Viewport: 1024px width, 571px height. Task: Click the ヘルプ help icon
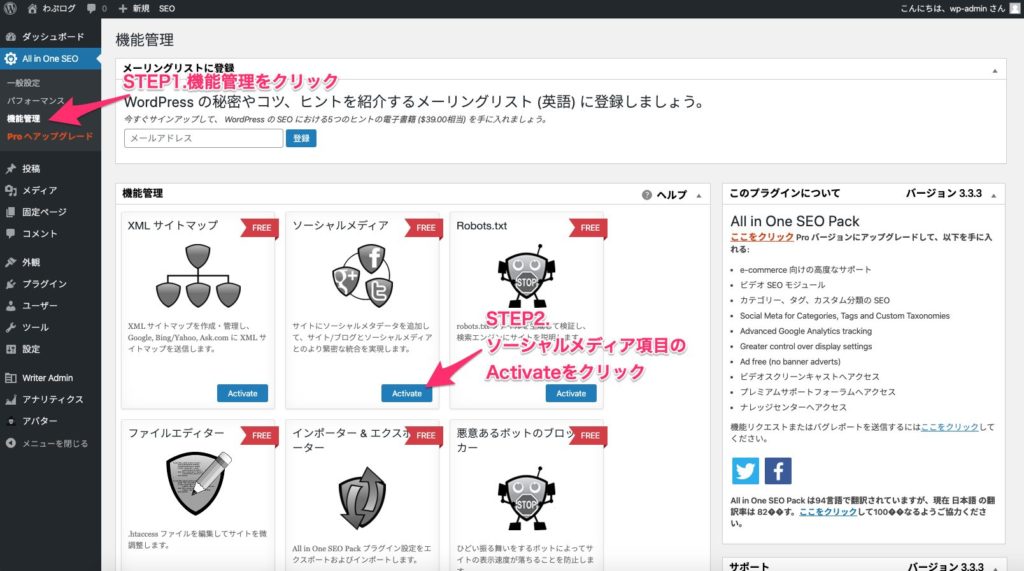coord(647,195)
